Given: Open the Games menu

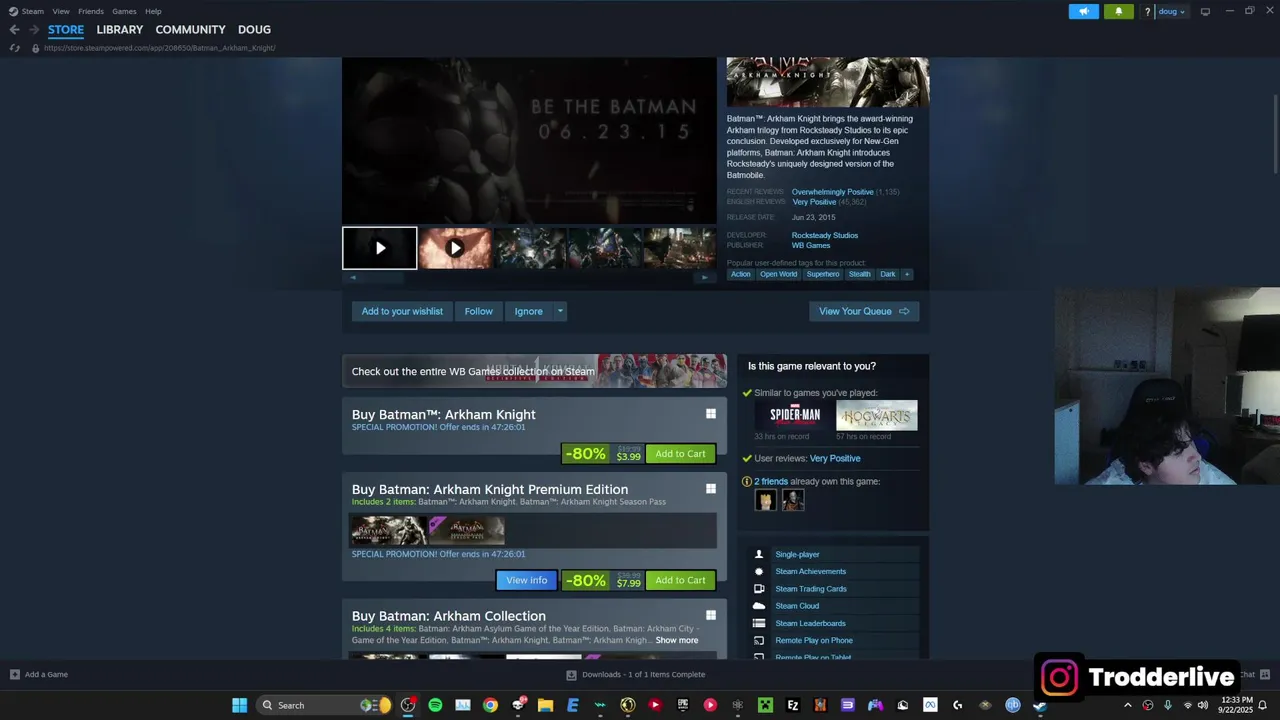Looking at the screenshot, I should 124,11.
